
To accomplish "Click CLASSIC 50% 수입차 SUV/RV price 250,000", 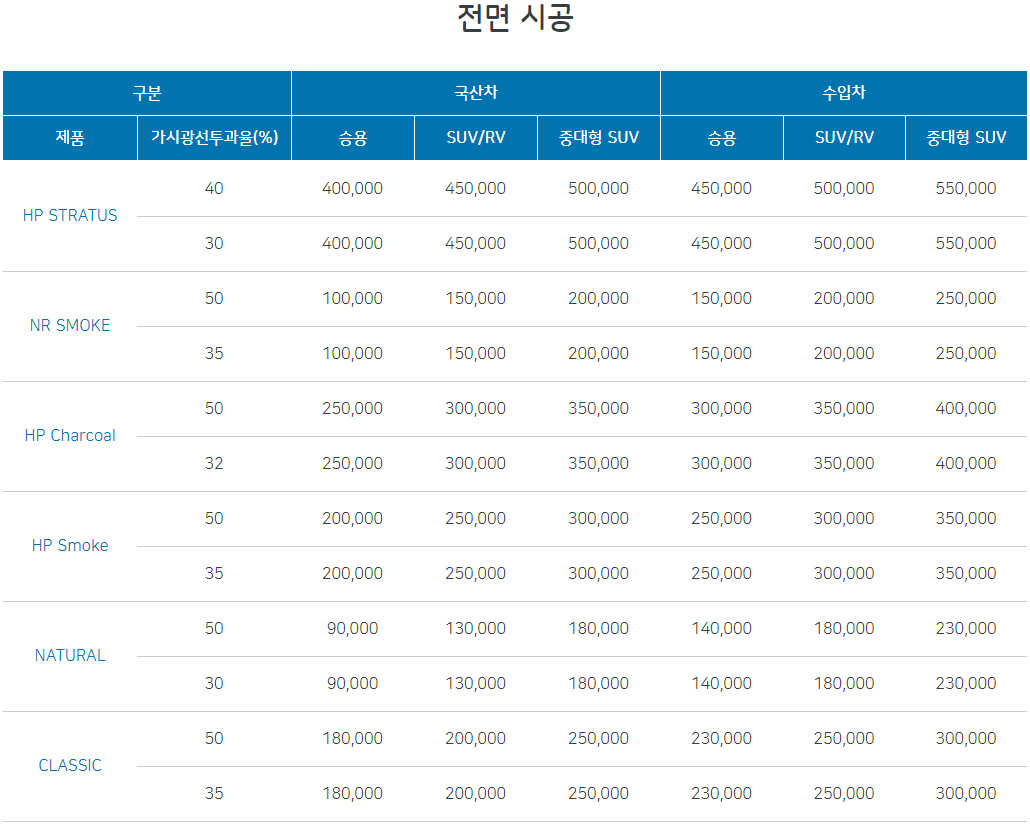I will [844, 738].
